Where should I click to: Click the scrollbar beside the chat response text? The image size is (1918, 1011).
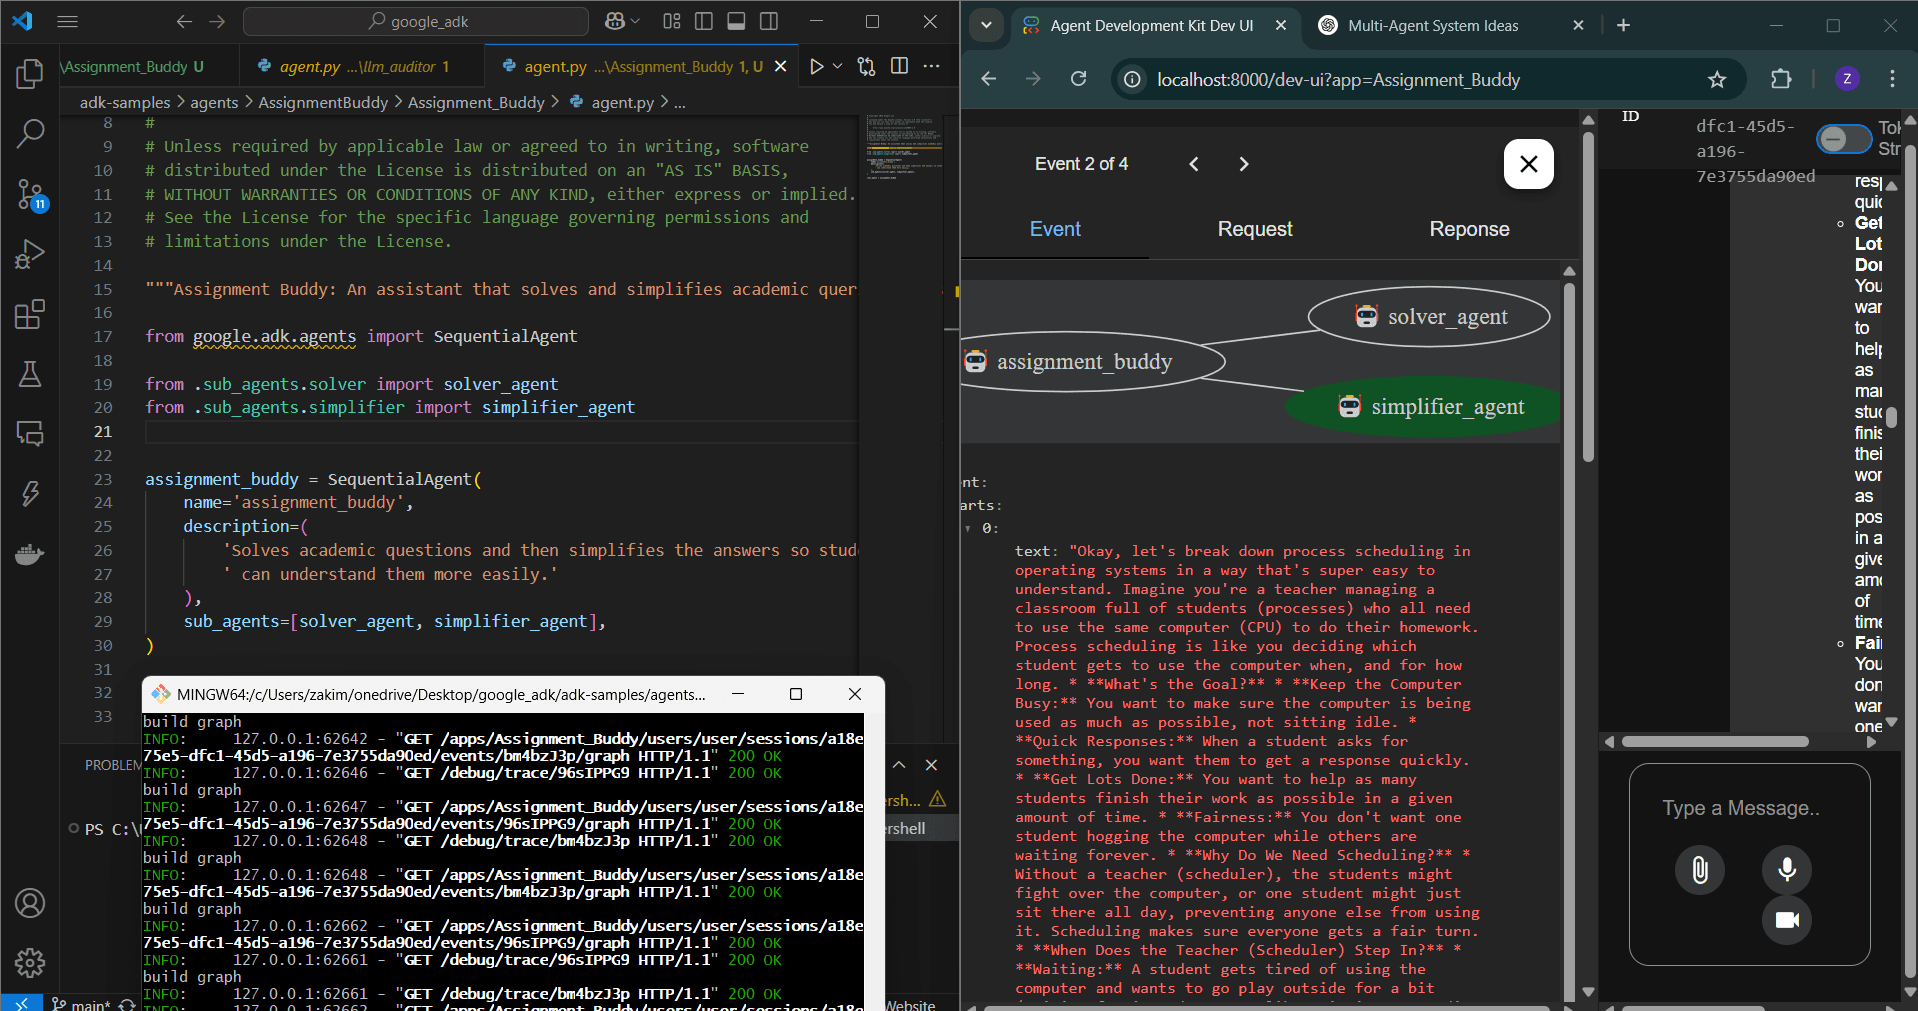click(x=1891, y=417)
